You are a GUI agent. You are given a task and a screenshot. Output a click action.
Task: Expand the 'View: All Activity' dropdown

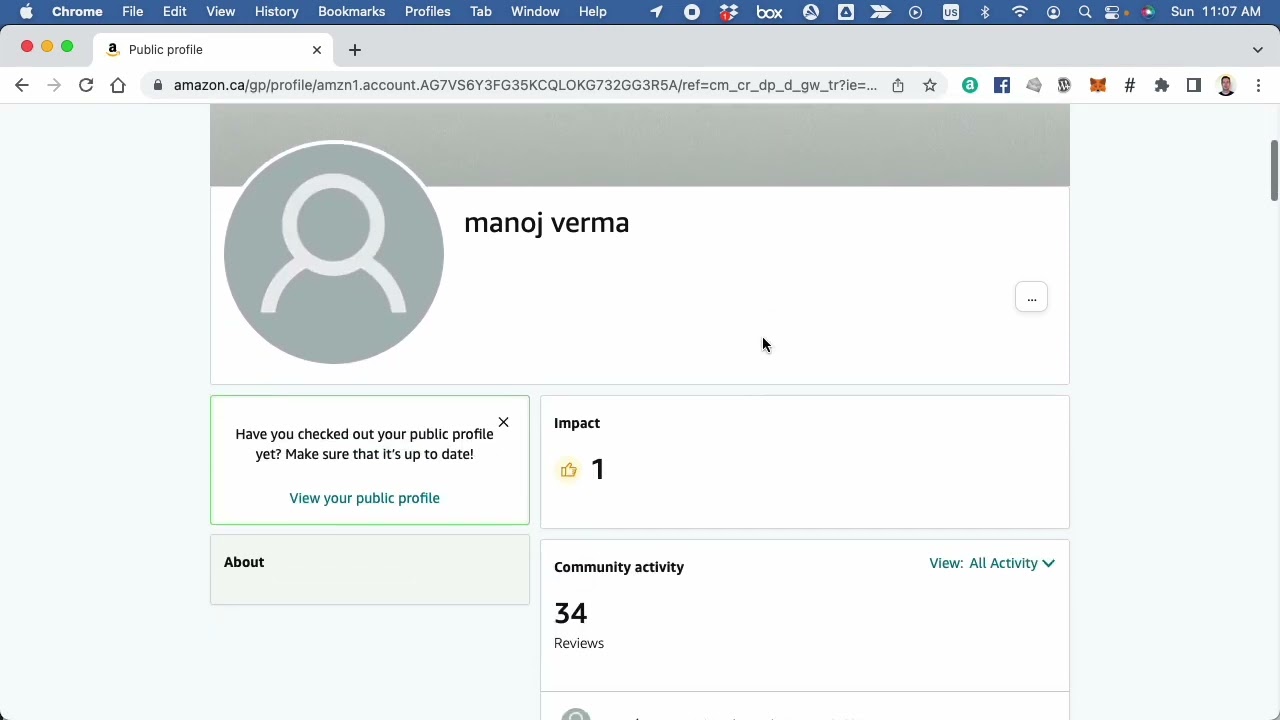pos(992,563)
